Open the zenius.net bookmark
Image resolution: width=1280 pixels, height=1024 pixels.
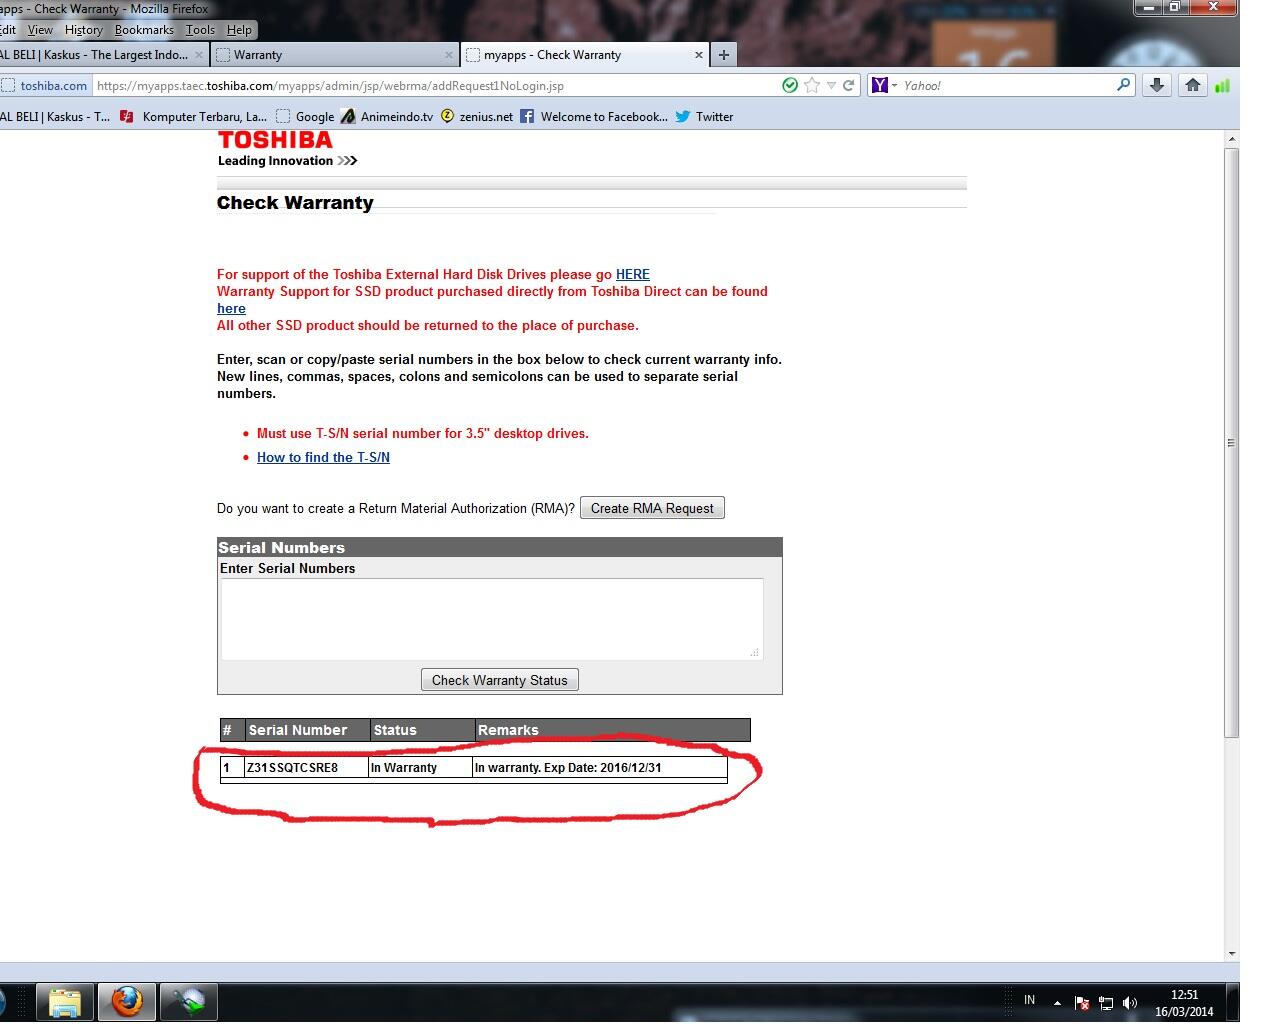pyautogui.click(x=476, y=117)
